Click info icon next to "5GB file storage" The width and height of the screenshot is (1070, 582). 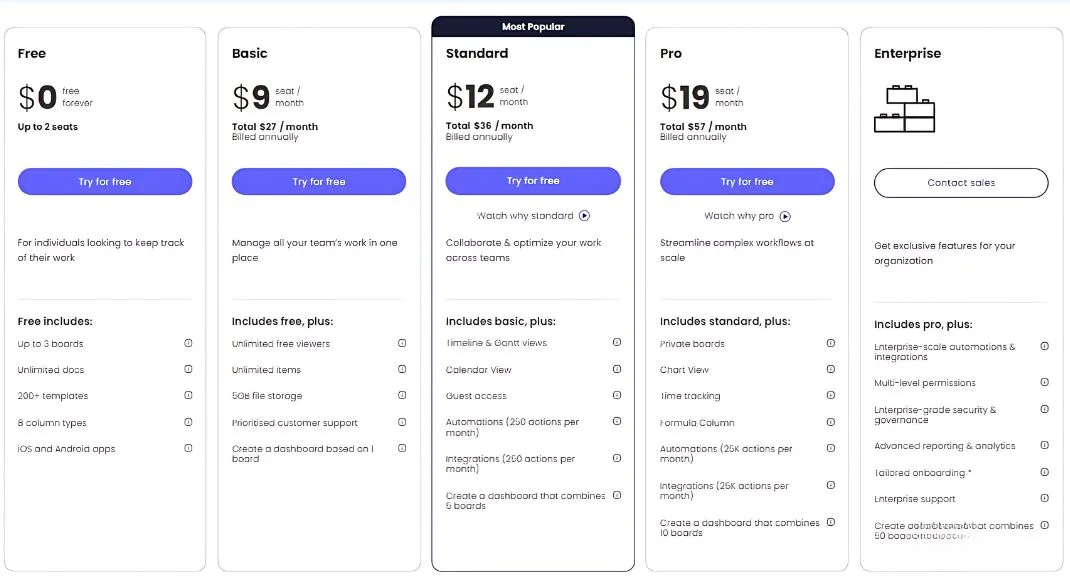point(402,395)
